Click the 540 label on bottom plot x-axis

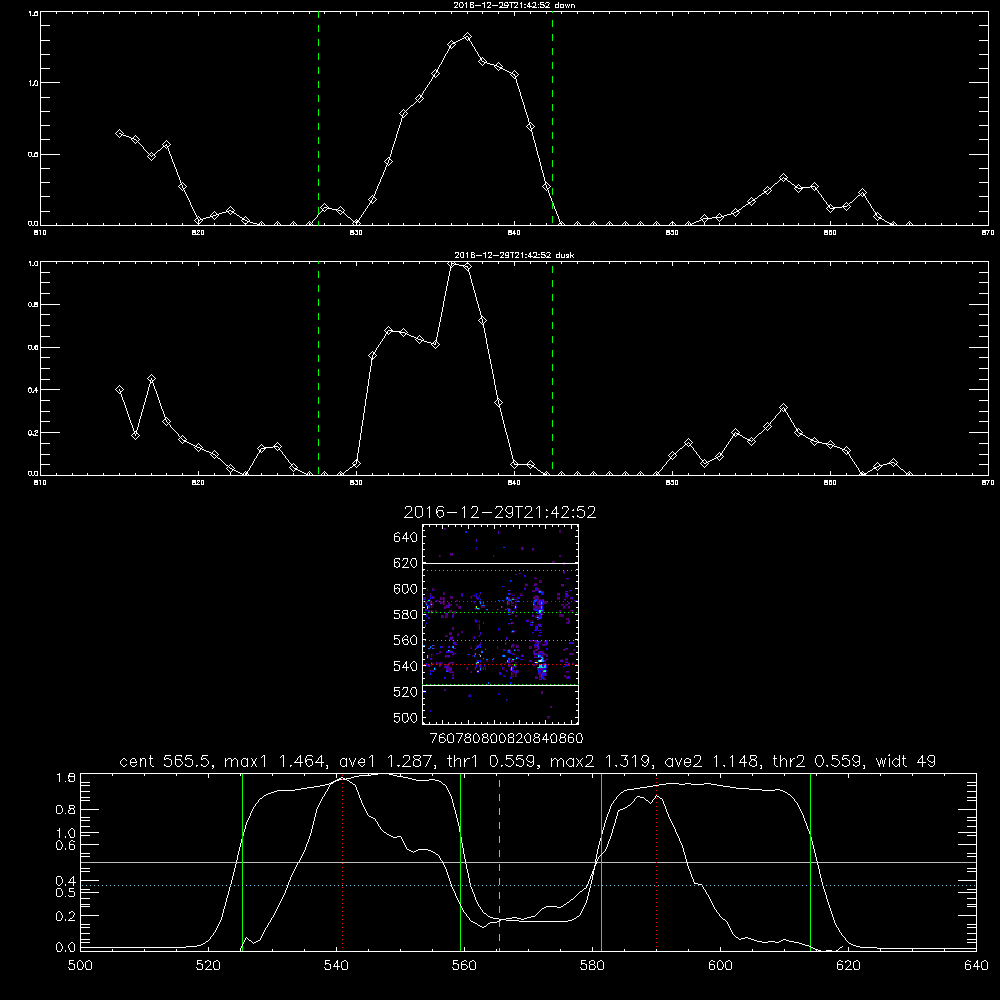336,966
